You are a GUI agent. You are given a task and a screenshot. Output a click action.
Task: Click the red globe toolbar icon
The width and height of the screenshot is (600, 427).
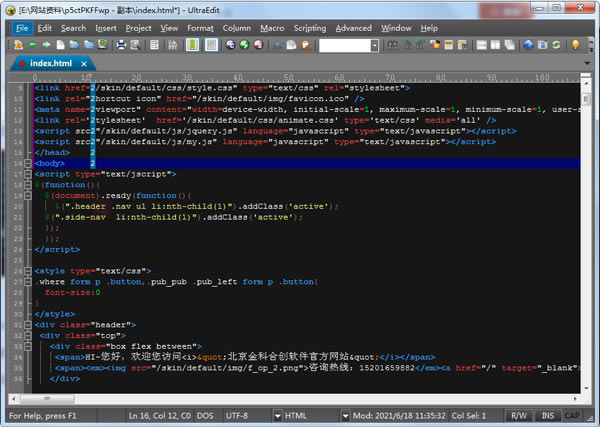259,45
